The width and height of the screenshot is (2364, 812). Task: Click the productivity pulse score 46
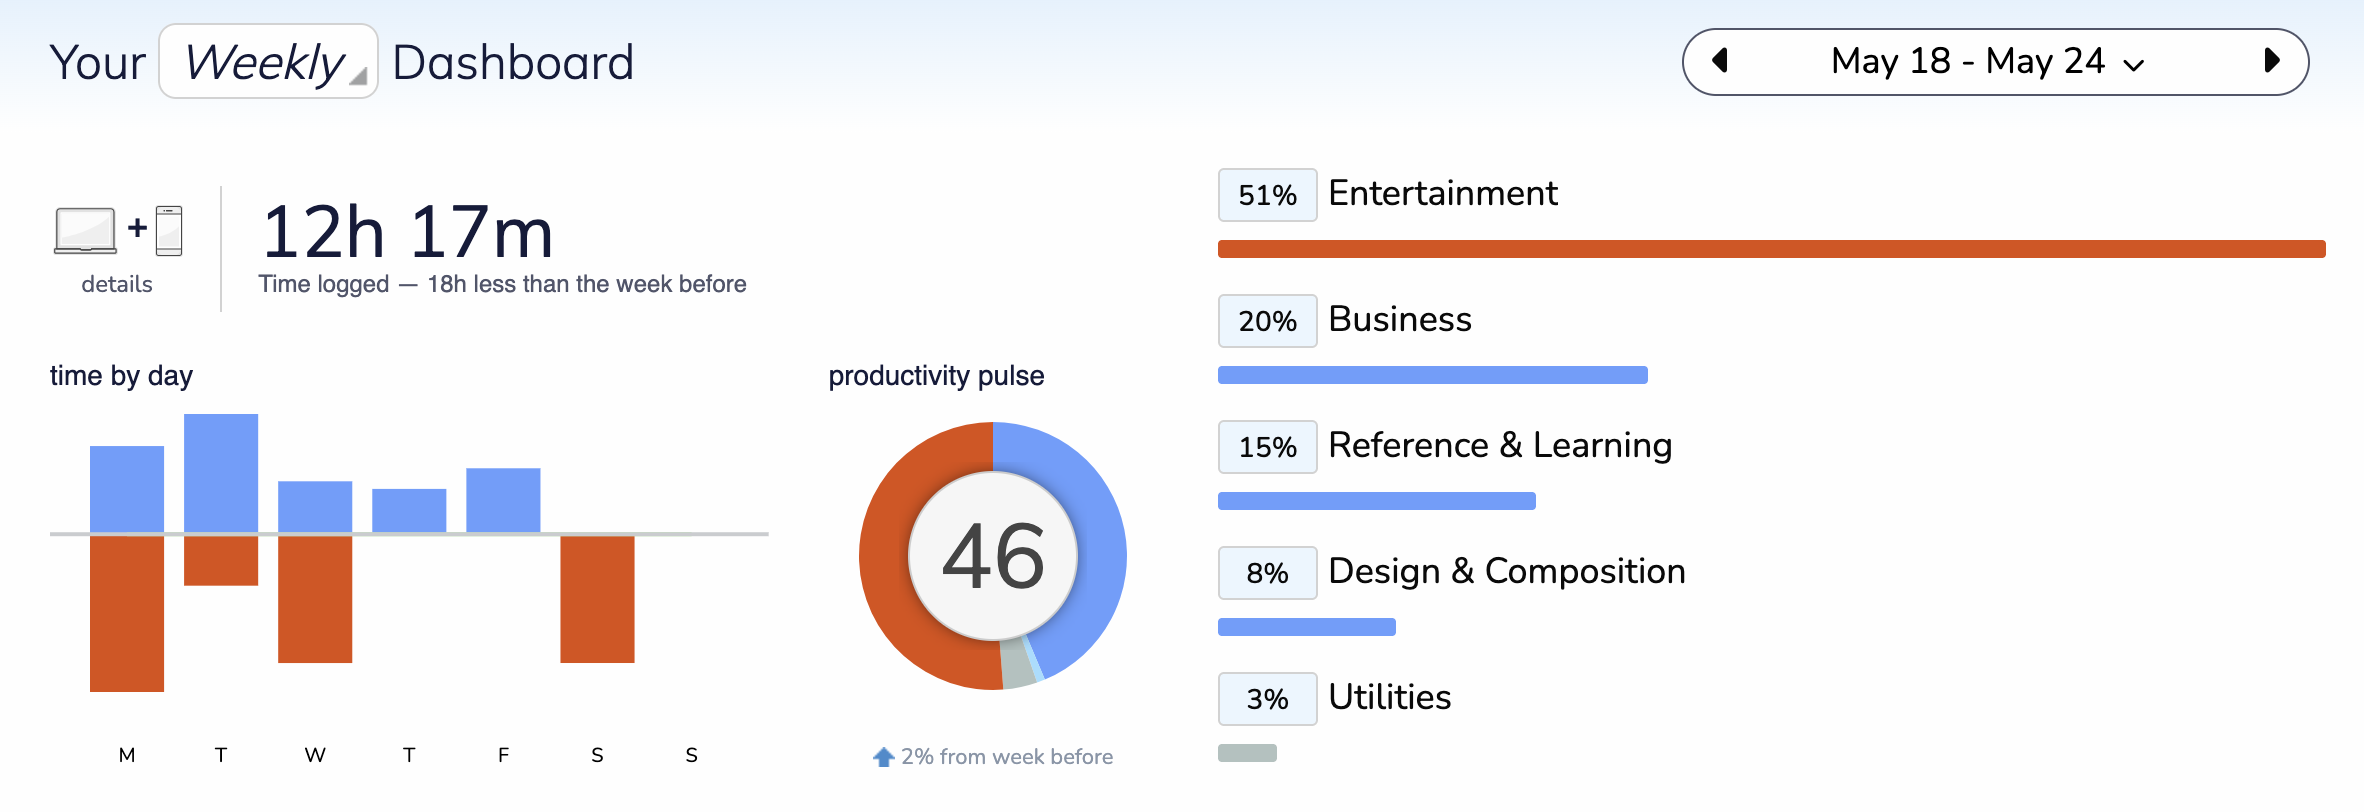pyautogui.click(x=993, y=556)
